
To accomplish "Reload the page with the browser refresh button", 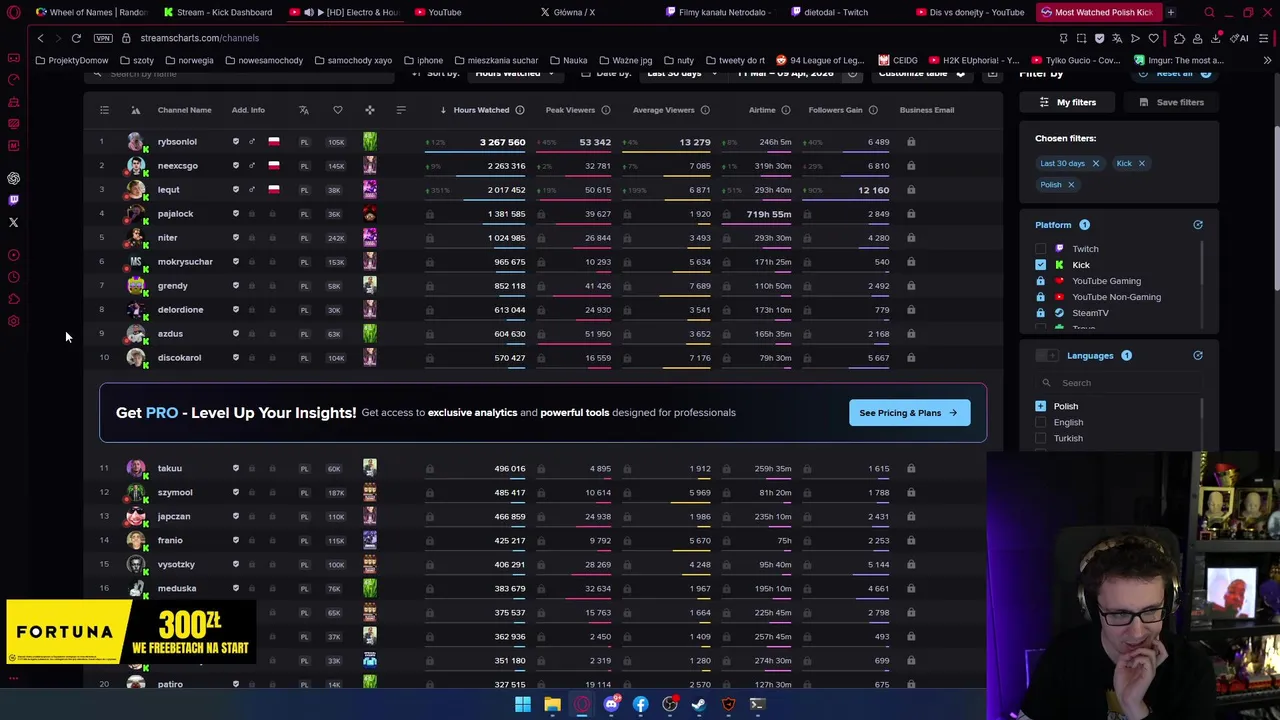I will click(76, 38).
